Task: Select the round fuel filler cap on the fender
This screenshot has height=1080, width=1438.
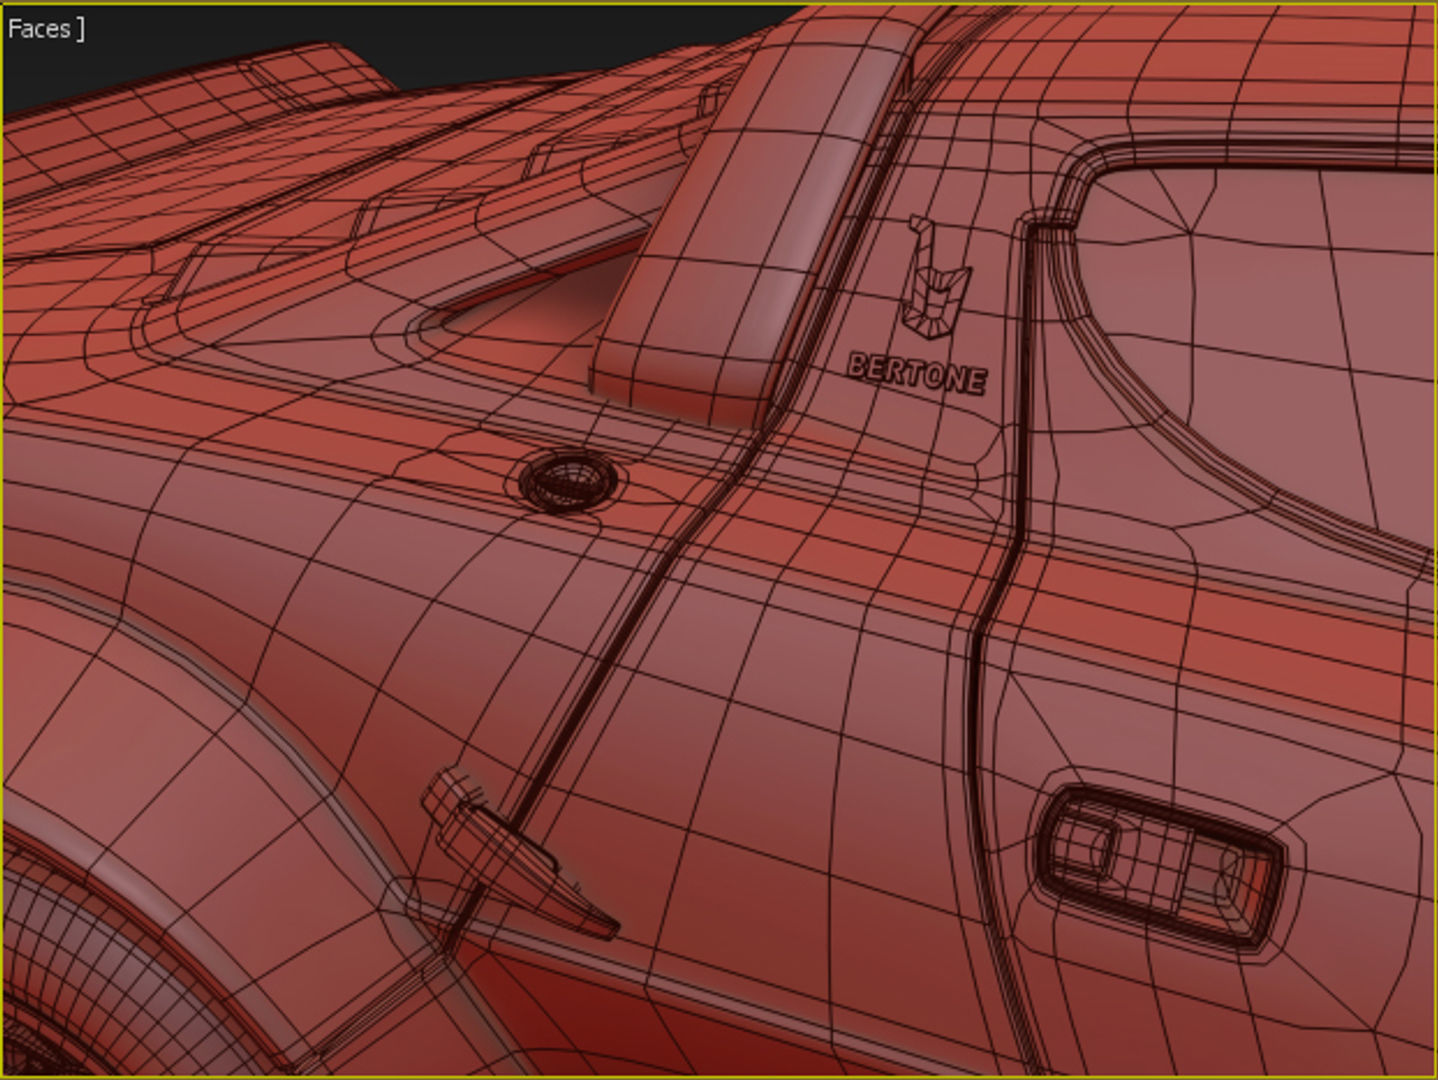Action: click(569, 481)
